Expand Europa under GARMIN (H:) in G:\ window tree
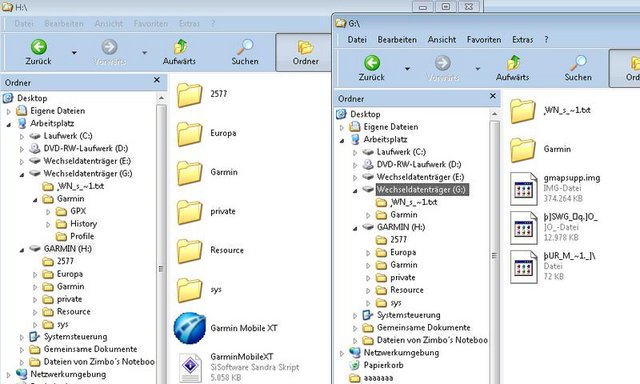Viewport: 640px width, 384px height. click(368, 253)
